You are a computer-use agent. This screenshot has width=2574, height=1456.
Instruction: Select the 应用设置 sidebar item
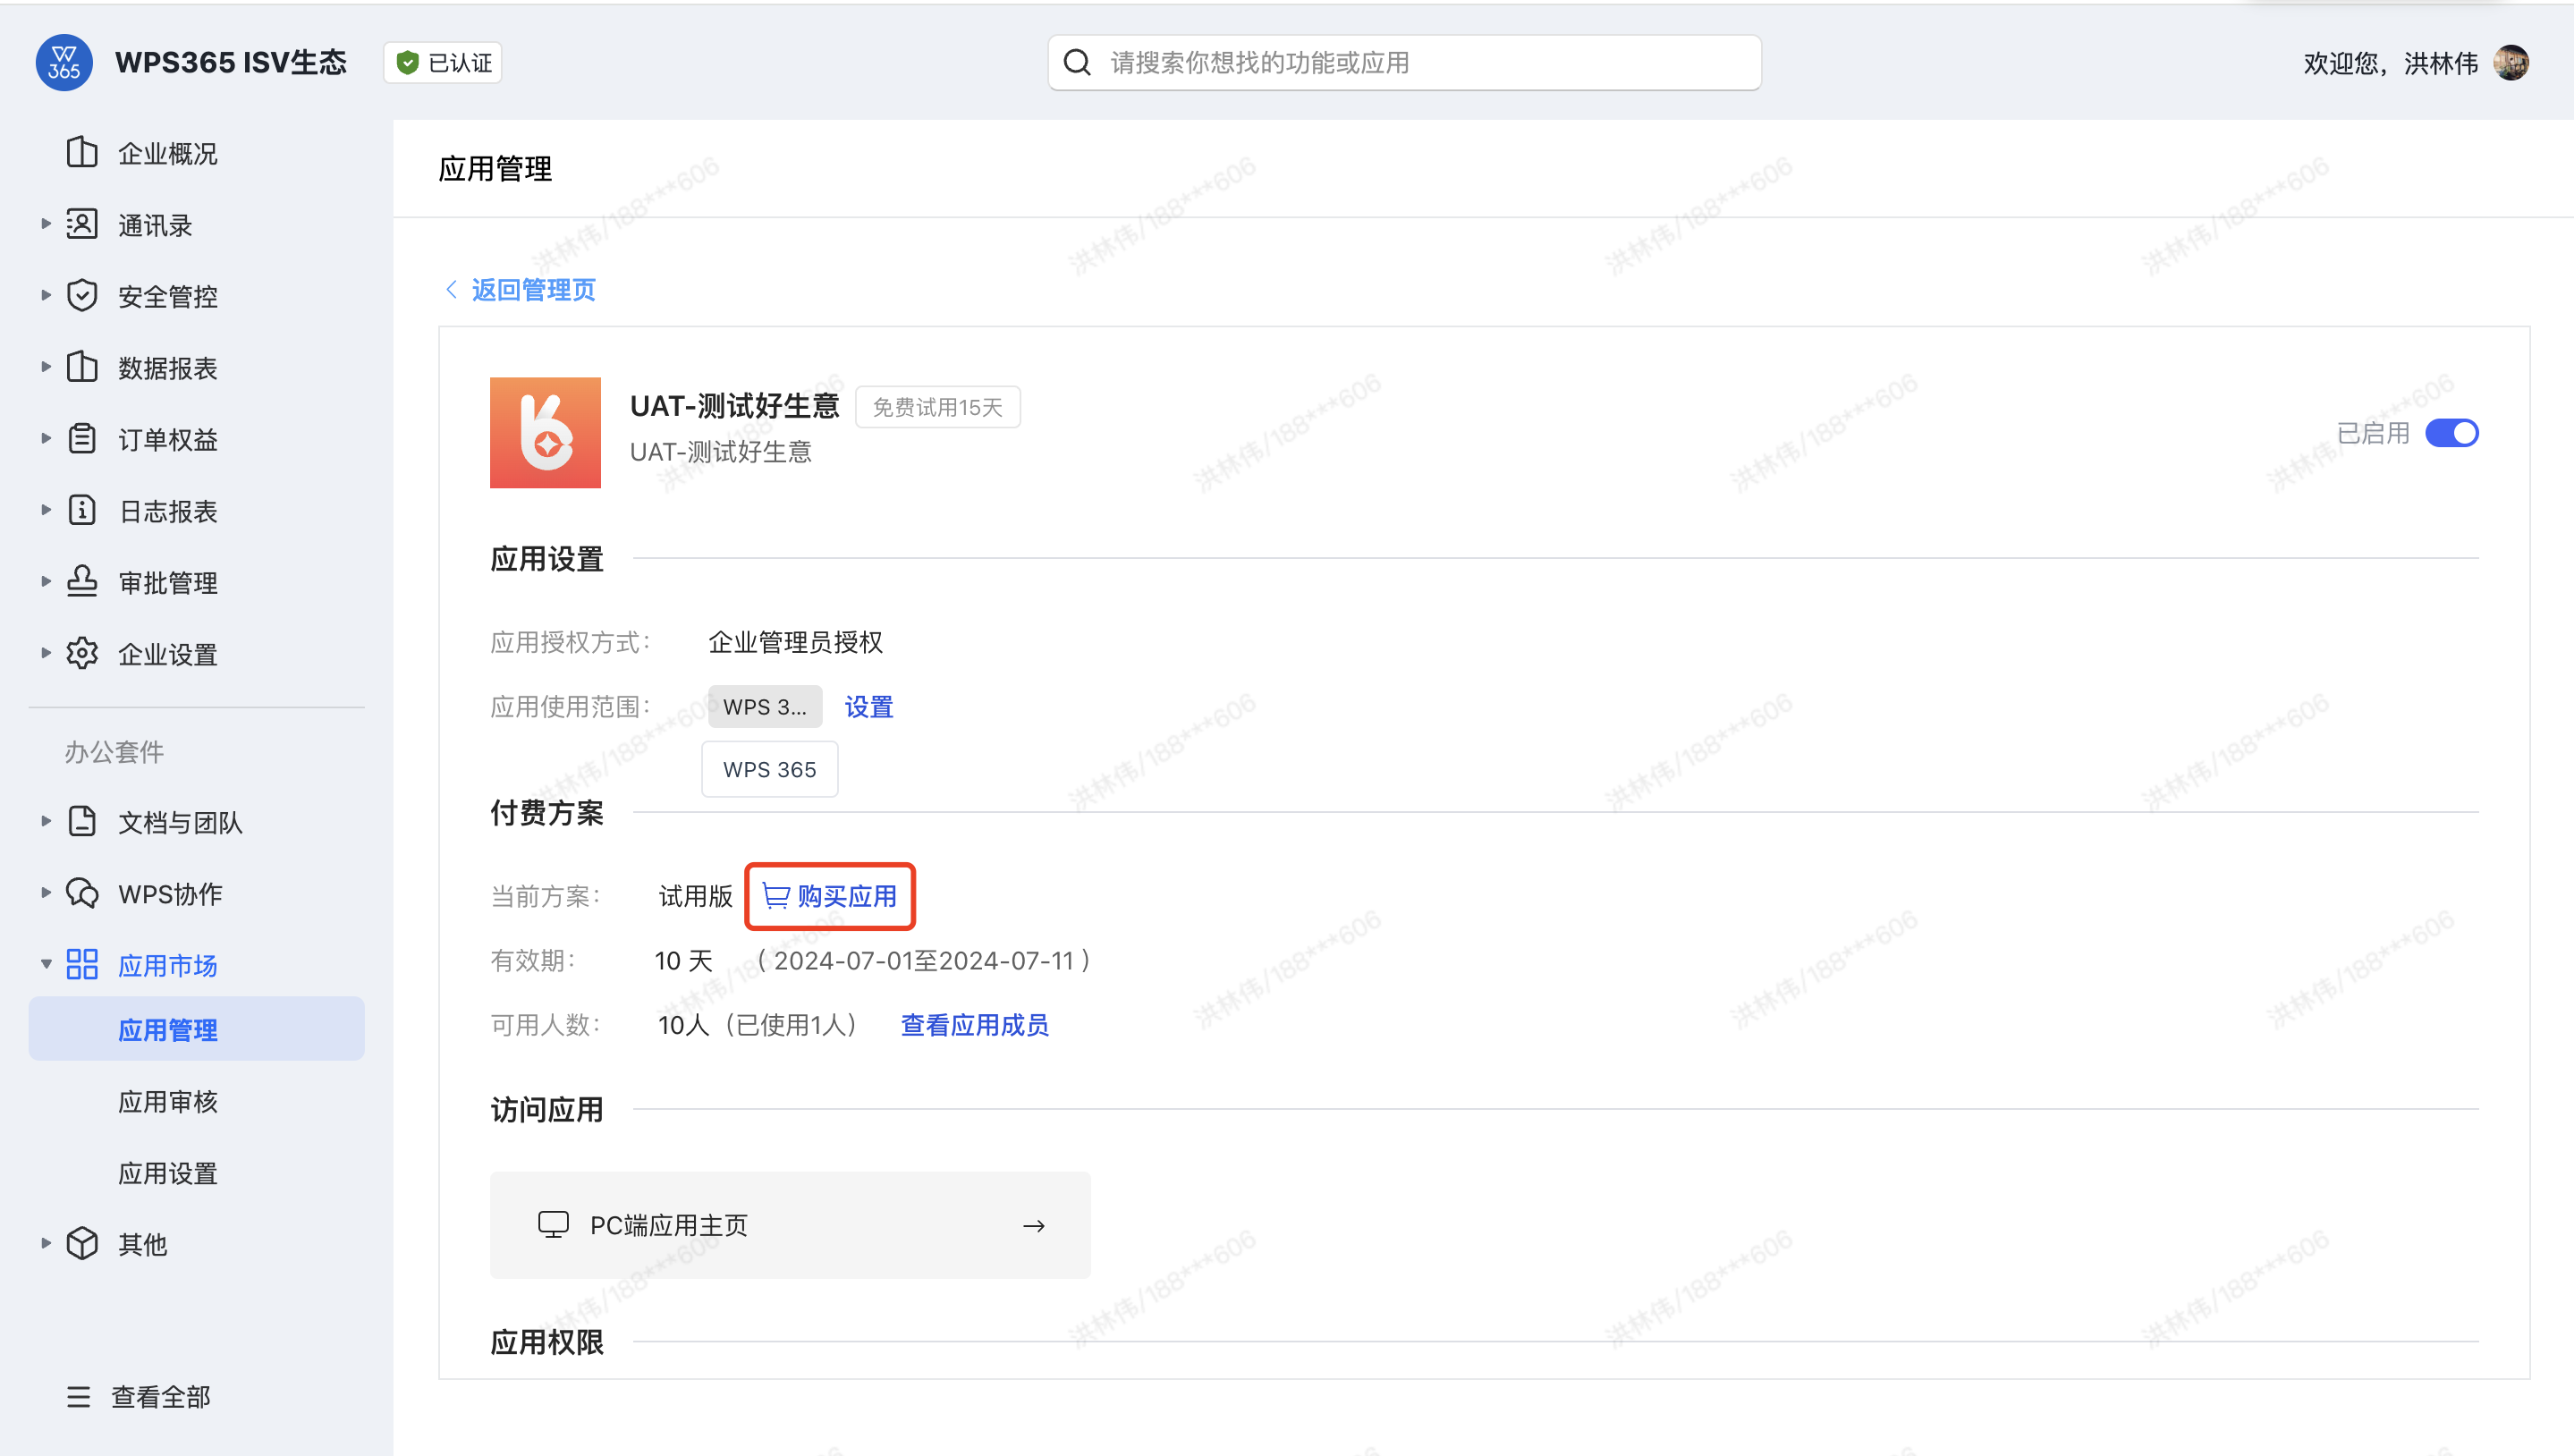[x=168, y=1173]
